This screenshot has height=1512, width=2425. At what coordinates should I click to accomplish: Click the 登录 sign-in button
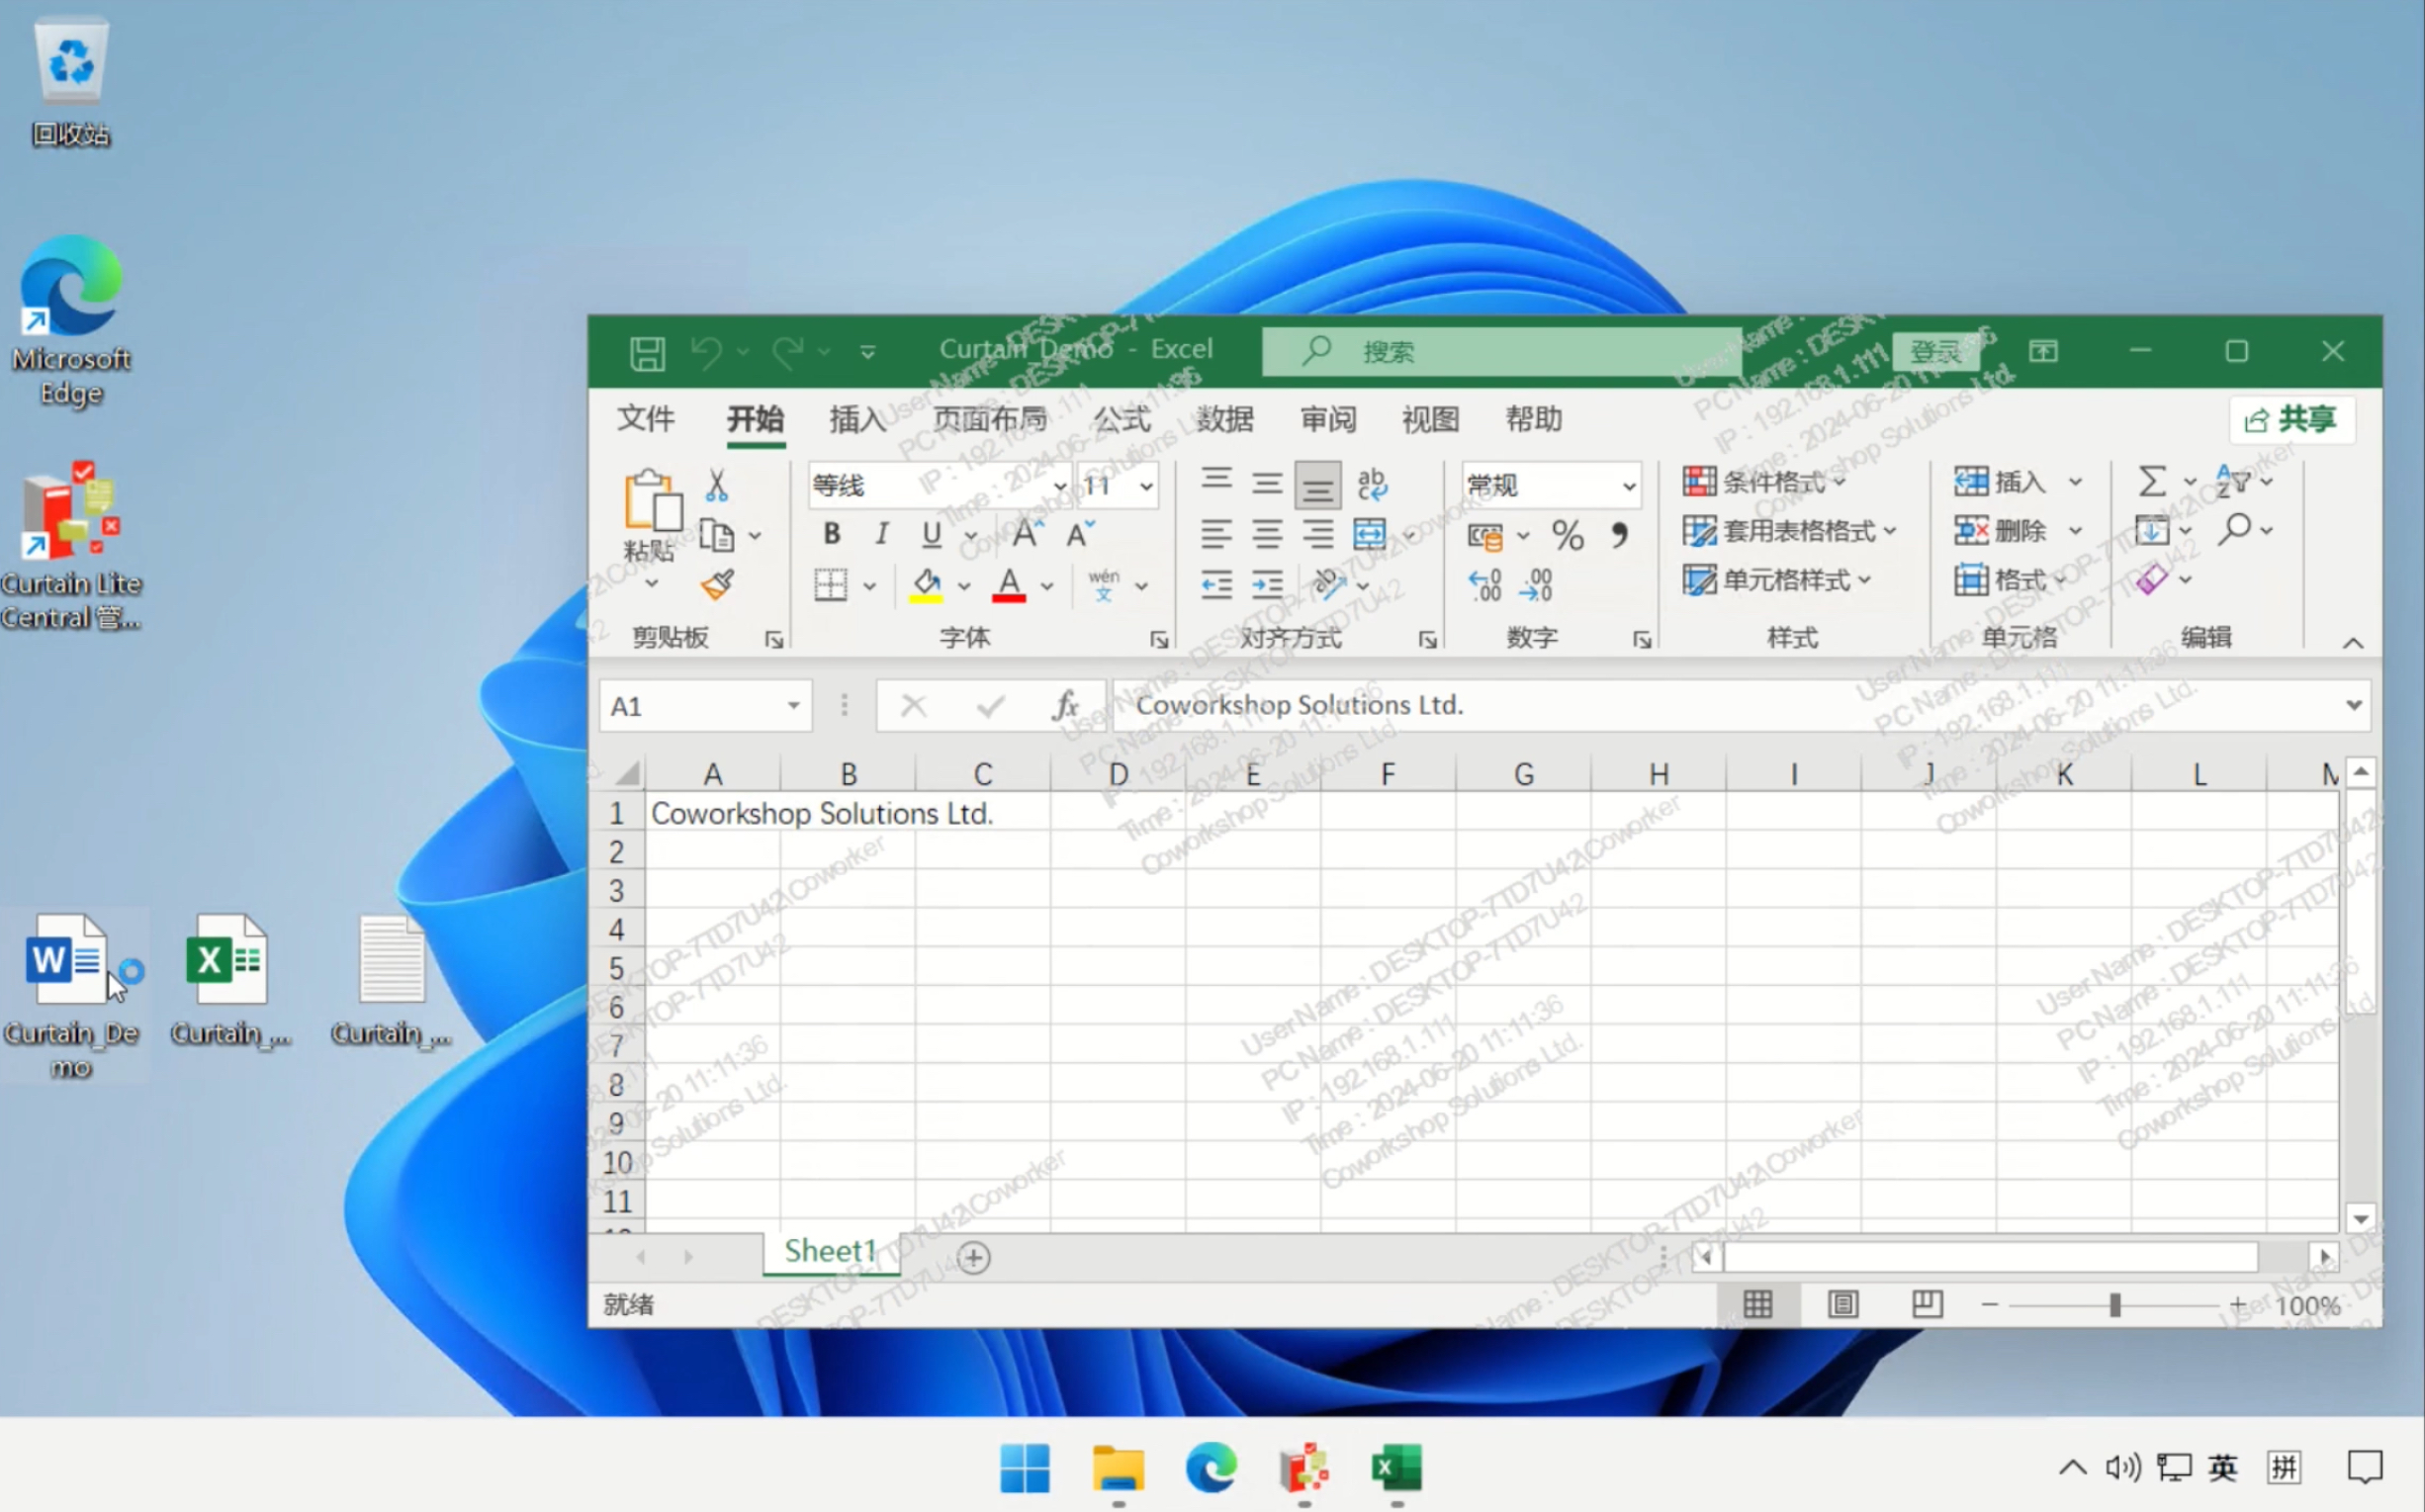pyautogui.click(x=1936, y=352)
